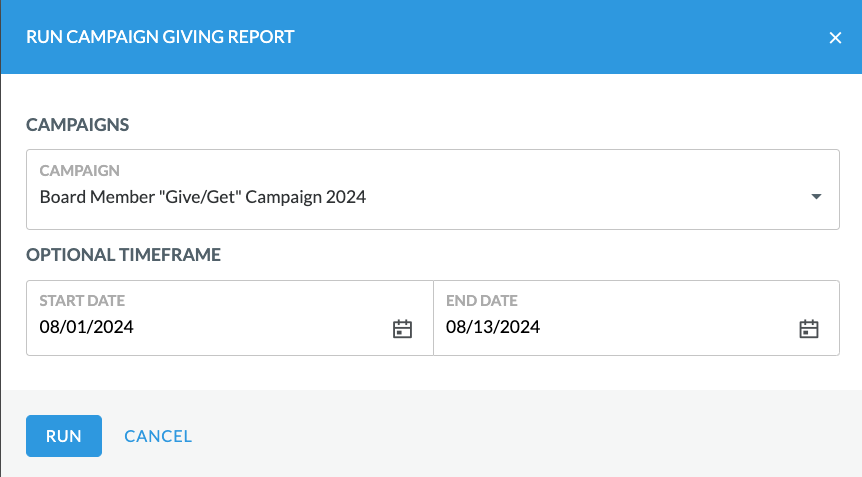Screen dimensions: 862x477
Task: Open the End Date calendar picker icon
Action: coord(809,329)
